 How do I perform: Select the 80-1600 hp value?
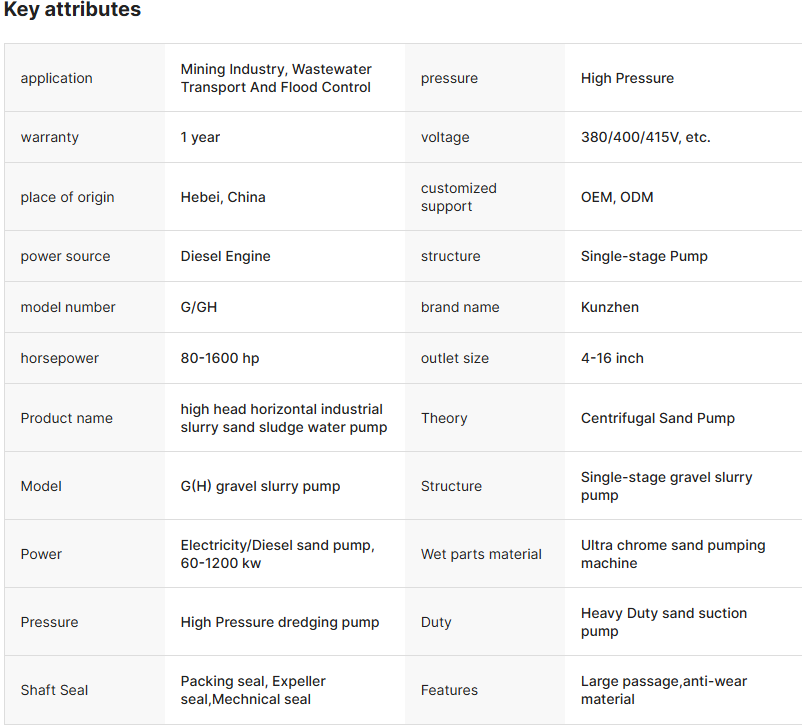click(219, 358)
